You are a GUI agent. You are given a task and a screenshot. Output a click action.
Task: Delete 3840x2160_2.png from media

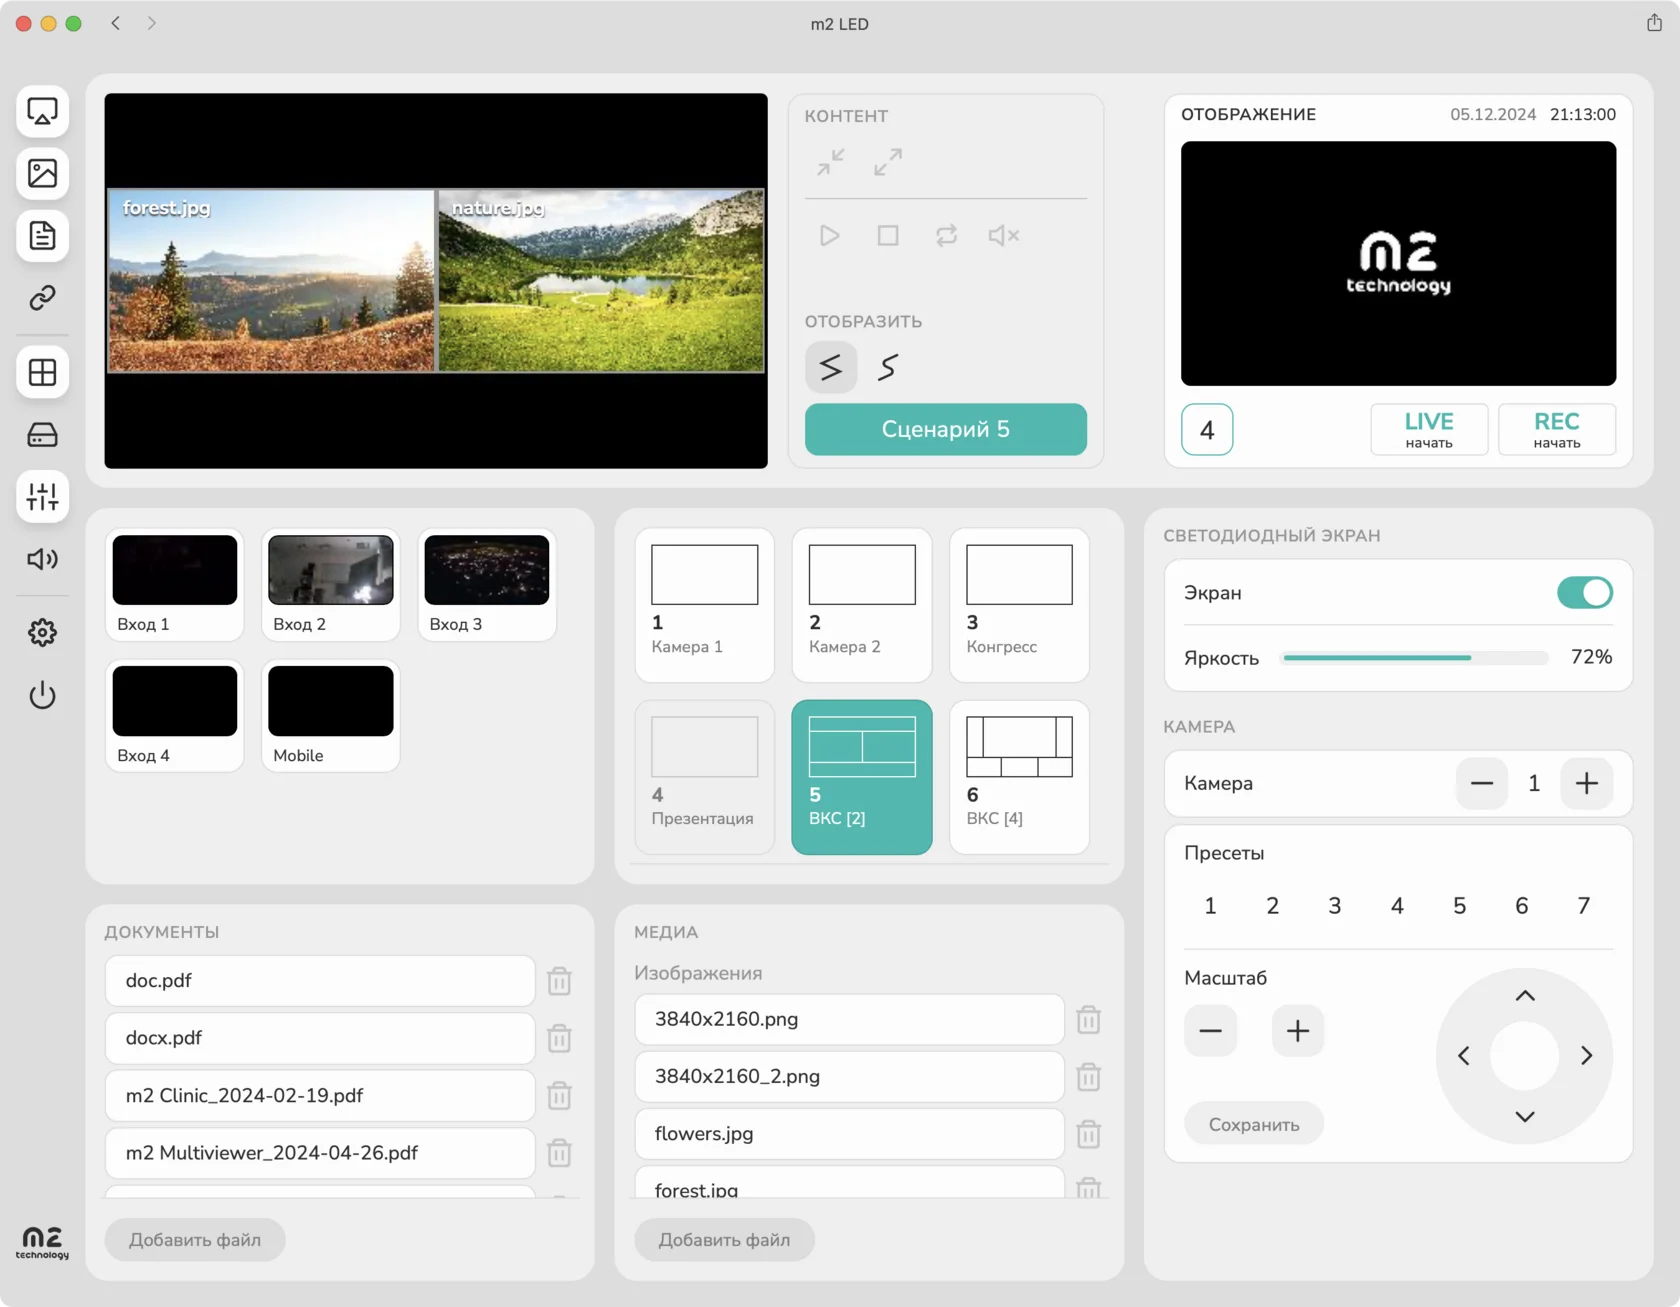tap(1089, 1077)
